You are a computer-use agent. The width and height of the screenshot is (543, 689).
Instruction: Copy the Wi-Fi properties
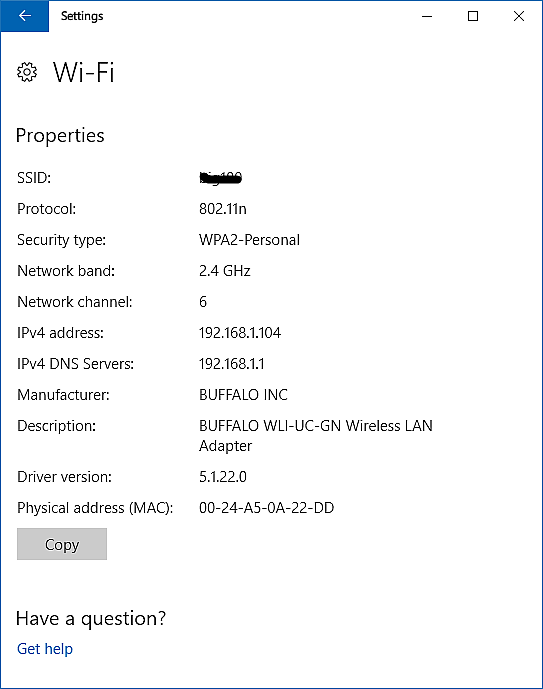62,544
